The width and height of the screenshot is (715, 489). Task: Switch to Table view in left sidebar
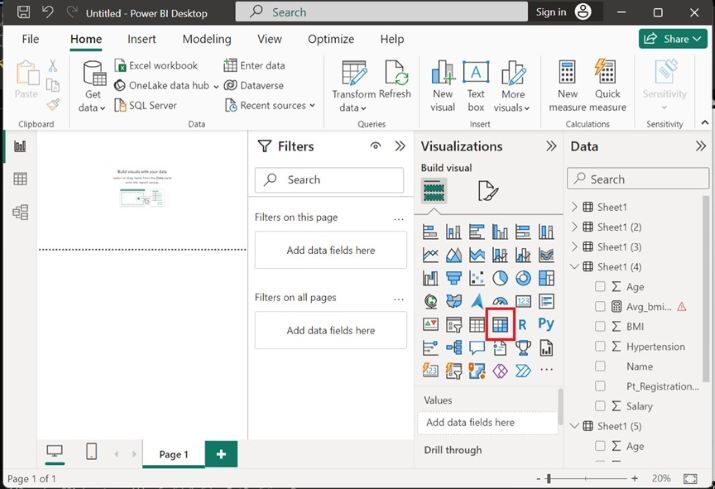(x=20, y=179)
